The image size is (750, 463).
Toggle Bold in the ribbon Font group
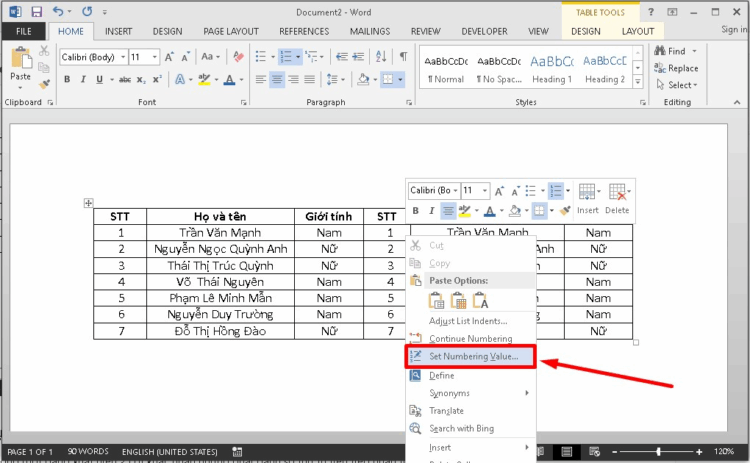[x=68, y=80]
